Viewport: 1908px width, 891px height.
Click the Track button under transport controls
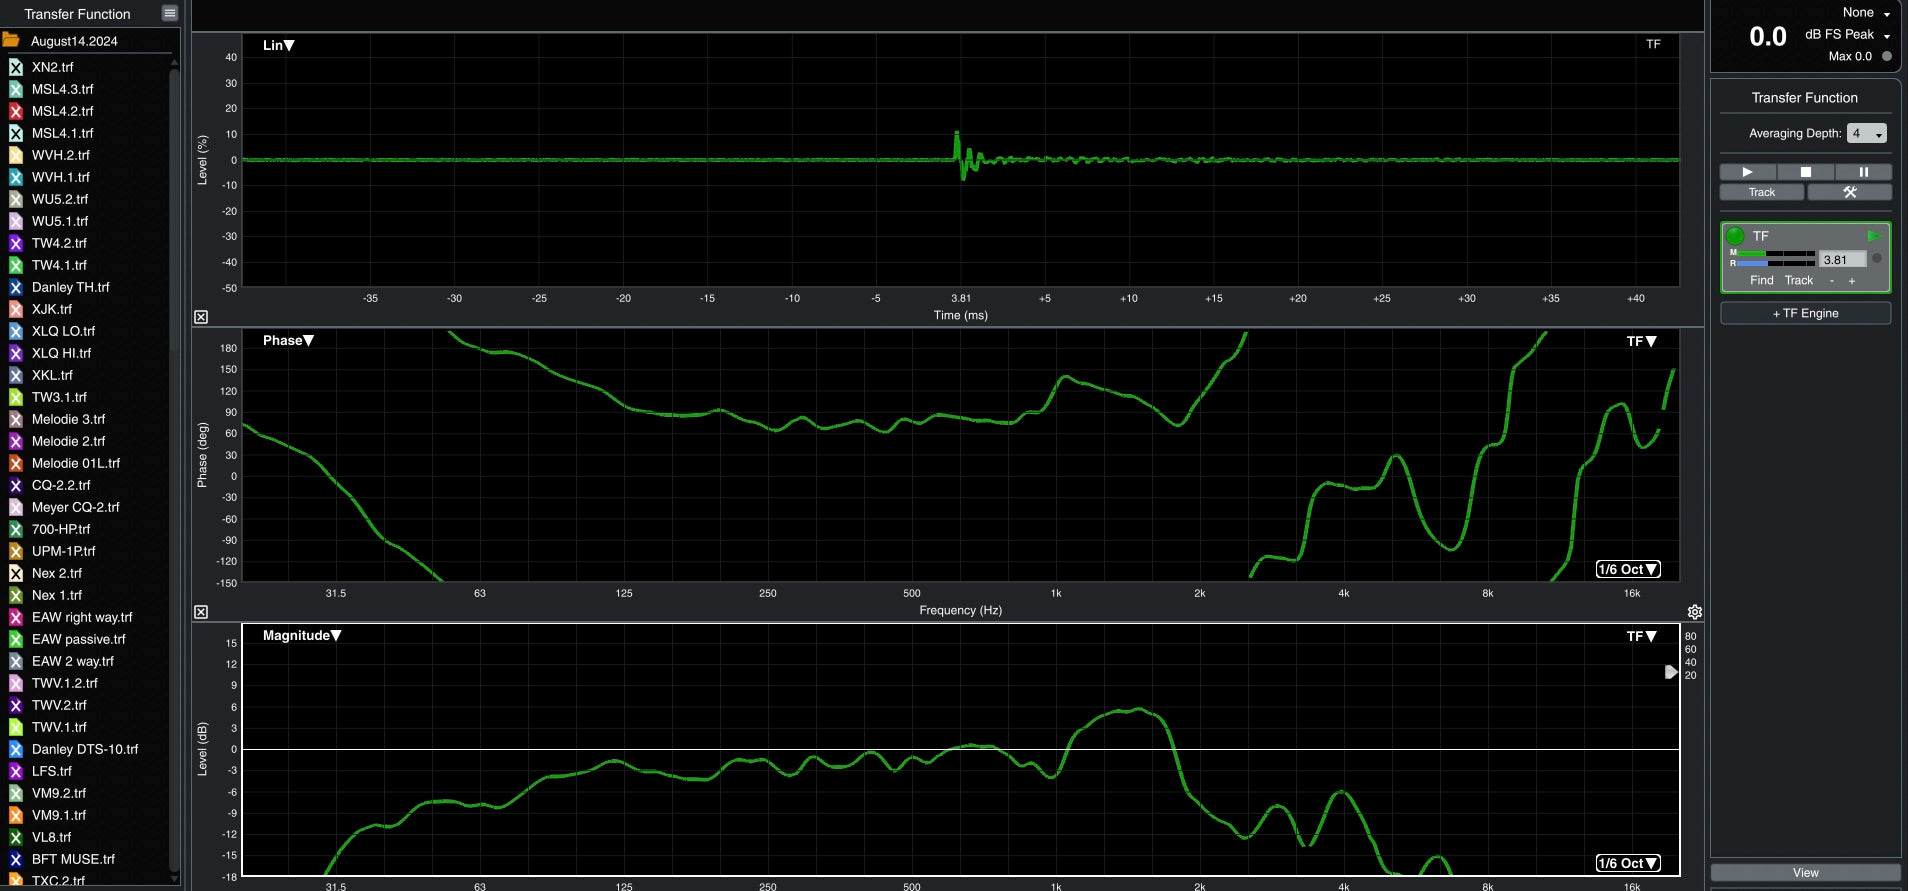[x=1762, y=192]
